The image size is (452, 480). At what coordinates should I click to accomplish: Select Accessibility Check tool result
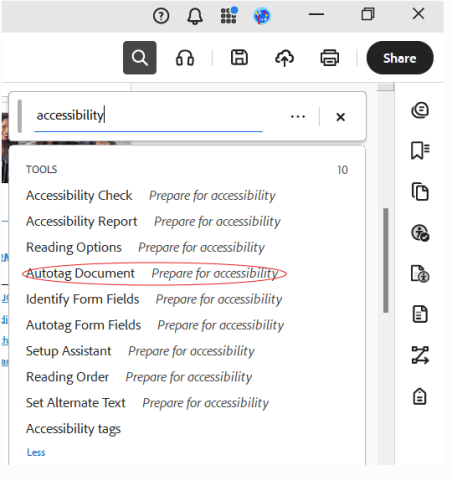pyautogui.click(x=151, y=196)
